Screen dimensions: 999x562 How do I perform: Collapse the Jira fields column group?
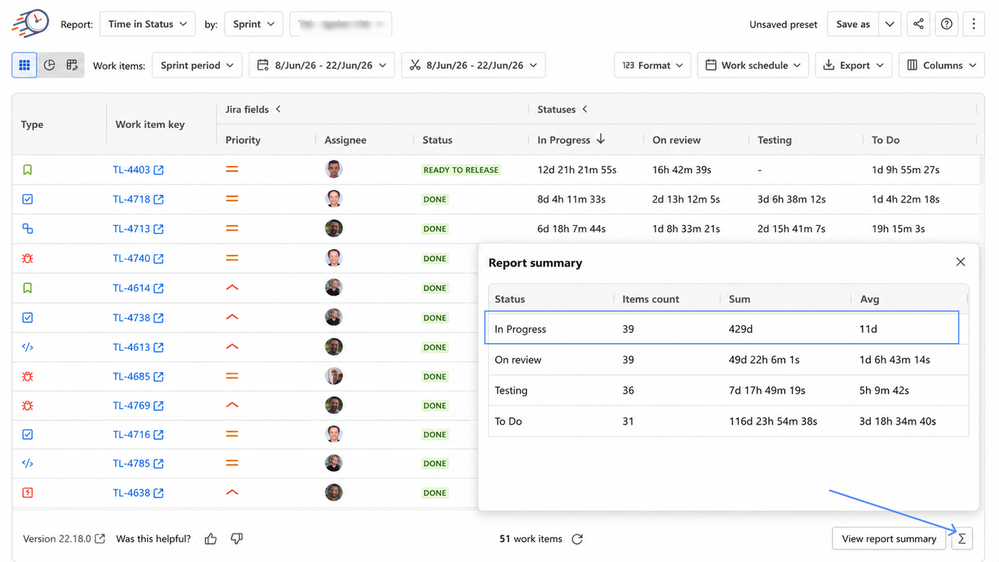tap(278, 109)
